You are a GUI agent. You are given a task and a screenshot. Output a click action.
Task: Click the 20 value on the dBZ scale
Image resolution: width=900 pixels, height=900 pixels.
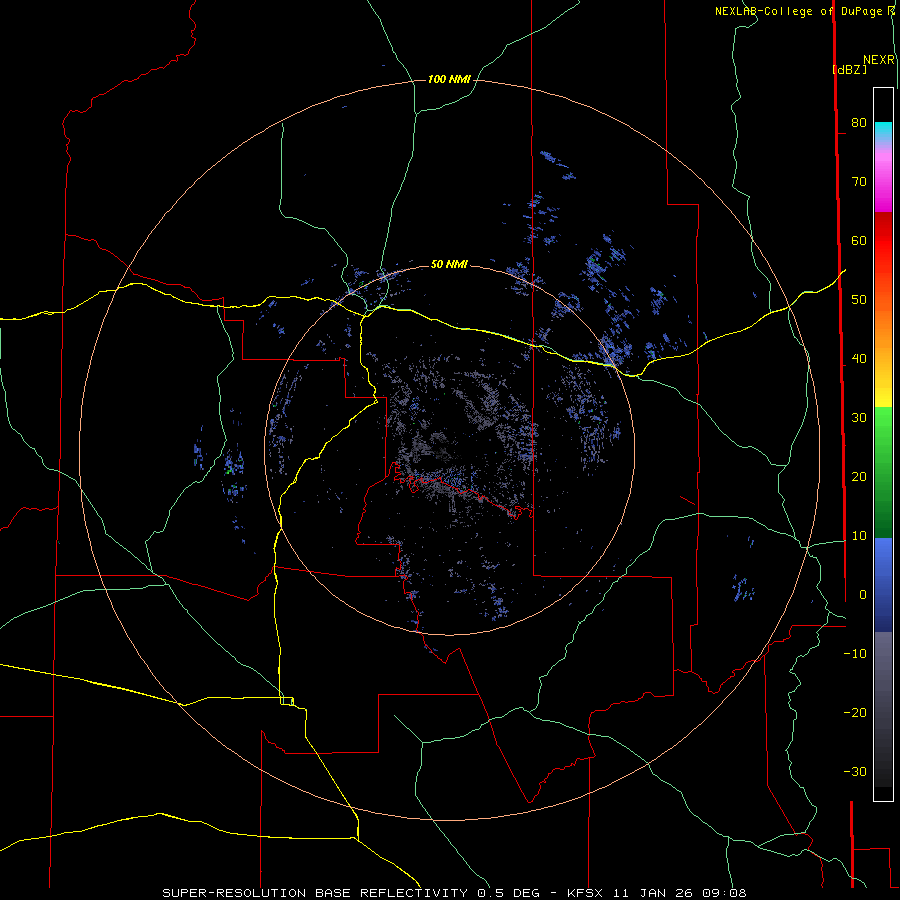(859, 476)
